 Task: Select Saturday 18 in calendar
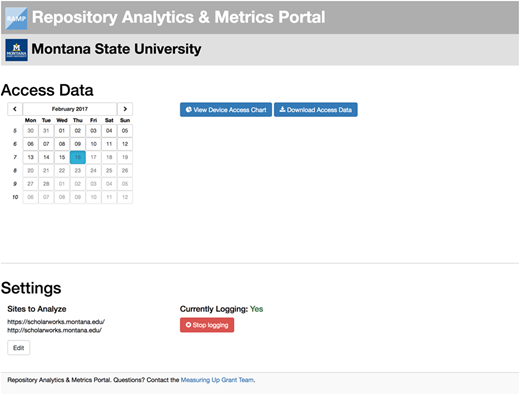pos(109,157)
